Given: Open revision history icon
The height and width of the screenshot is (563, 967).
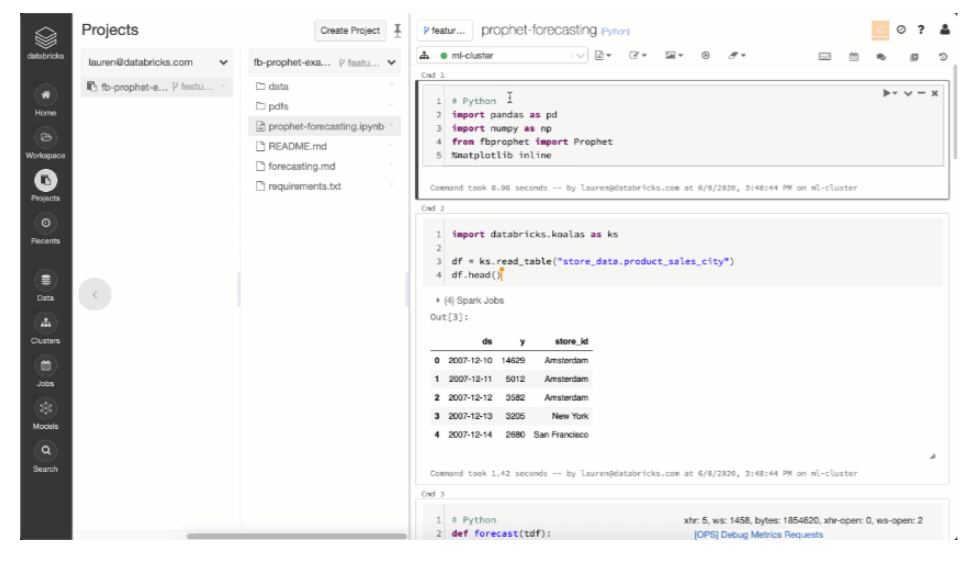Looking at the screenshot, I should coord(943,57).
